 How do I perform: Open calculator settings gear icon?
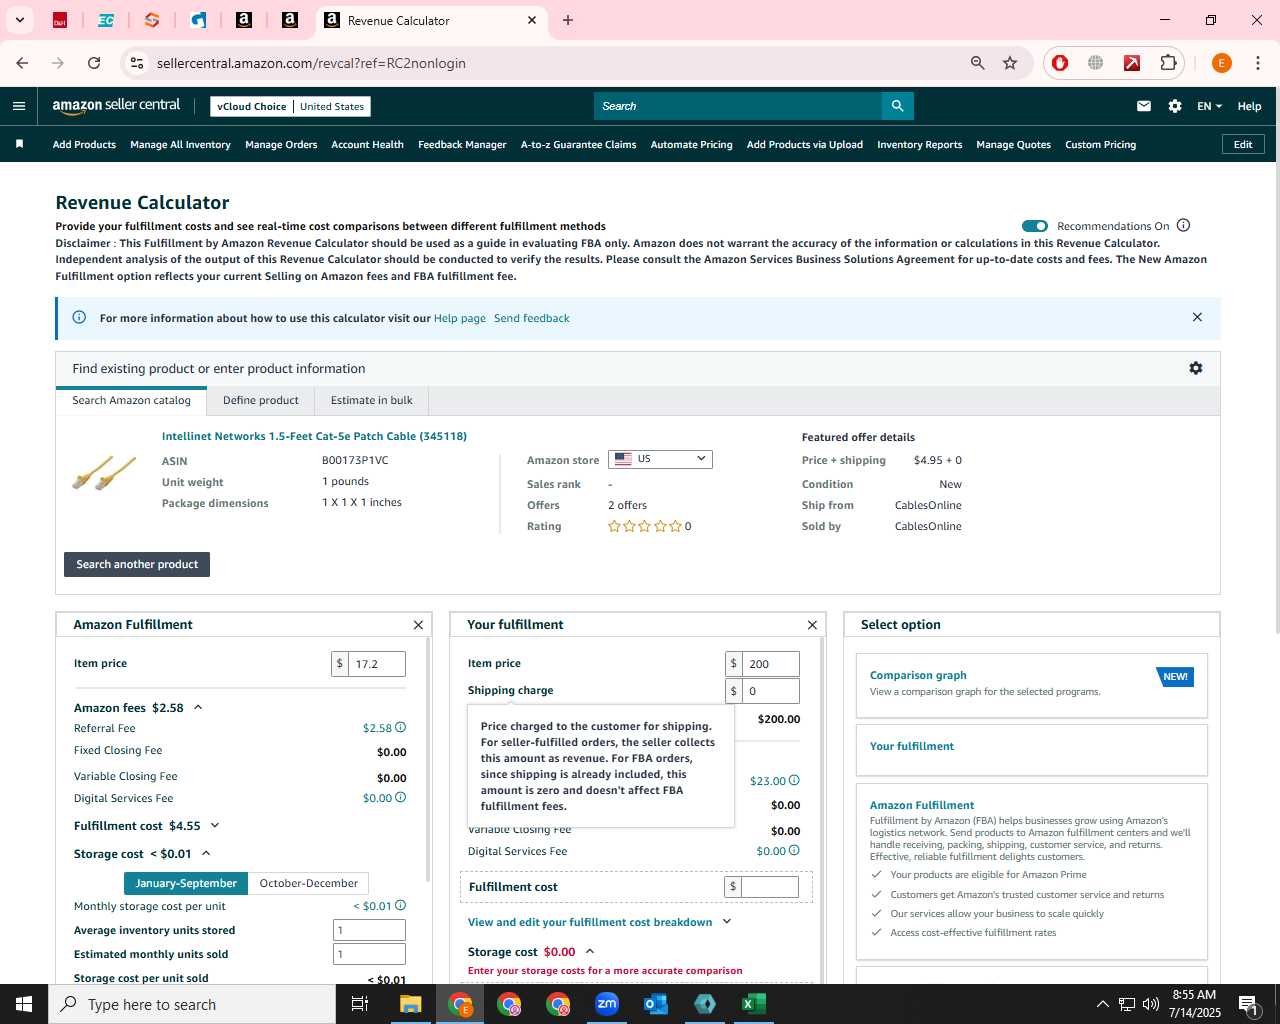[1195, 368]
